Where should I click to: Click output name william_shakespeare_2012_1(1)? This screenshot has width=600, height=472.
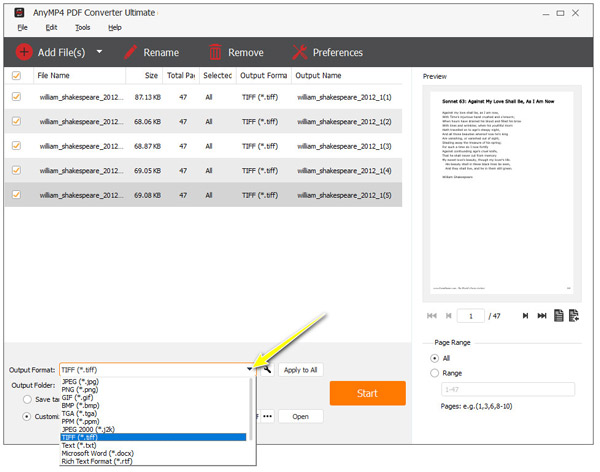pos(344,97)
